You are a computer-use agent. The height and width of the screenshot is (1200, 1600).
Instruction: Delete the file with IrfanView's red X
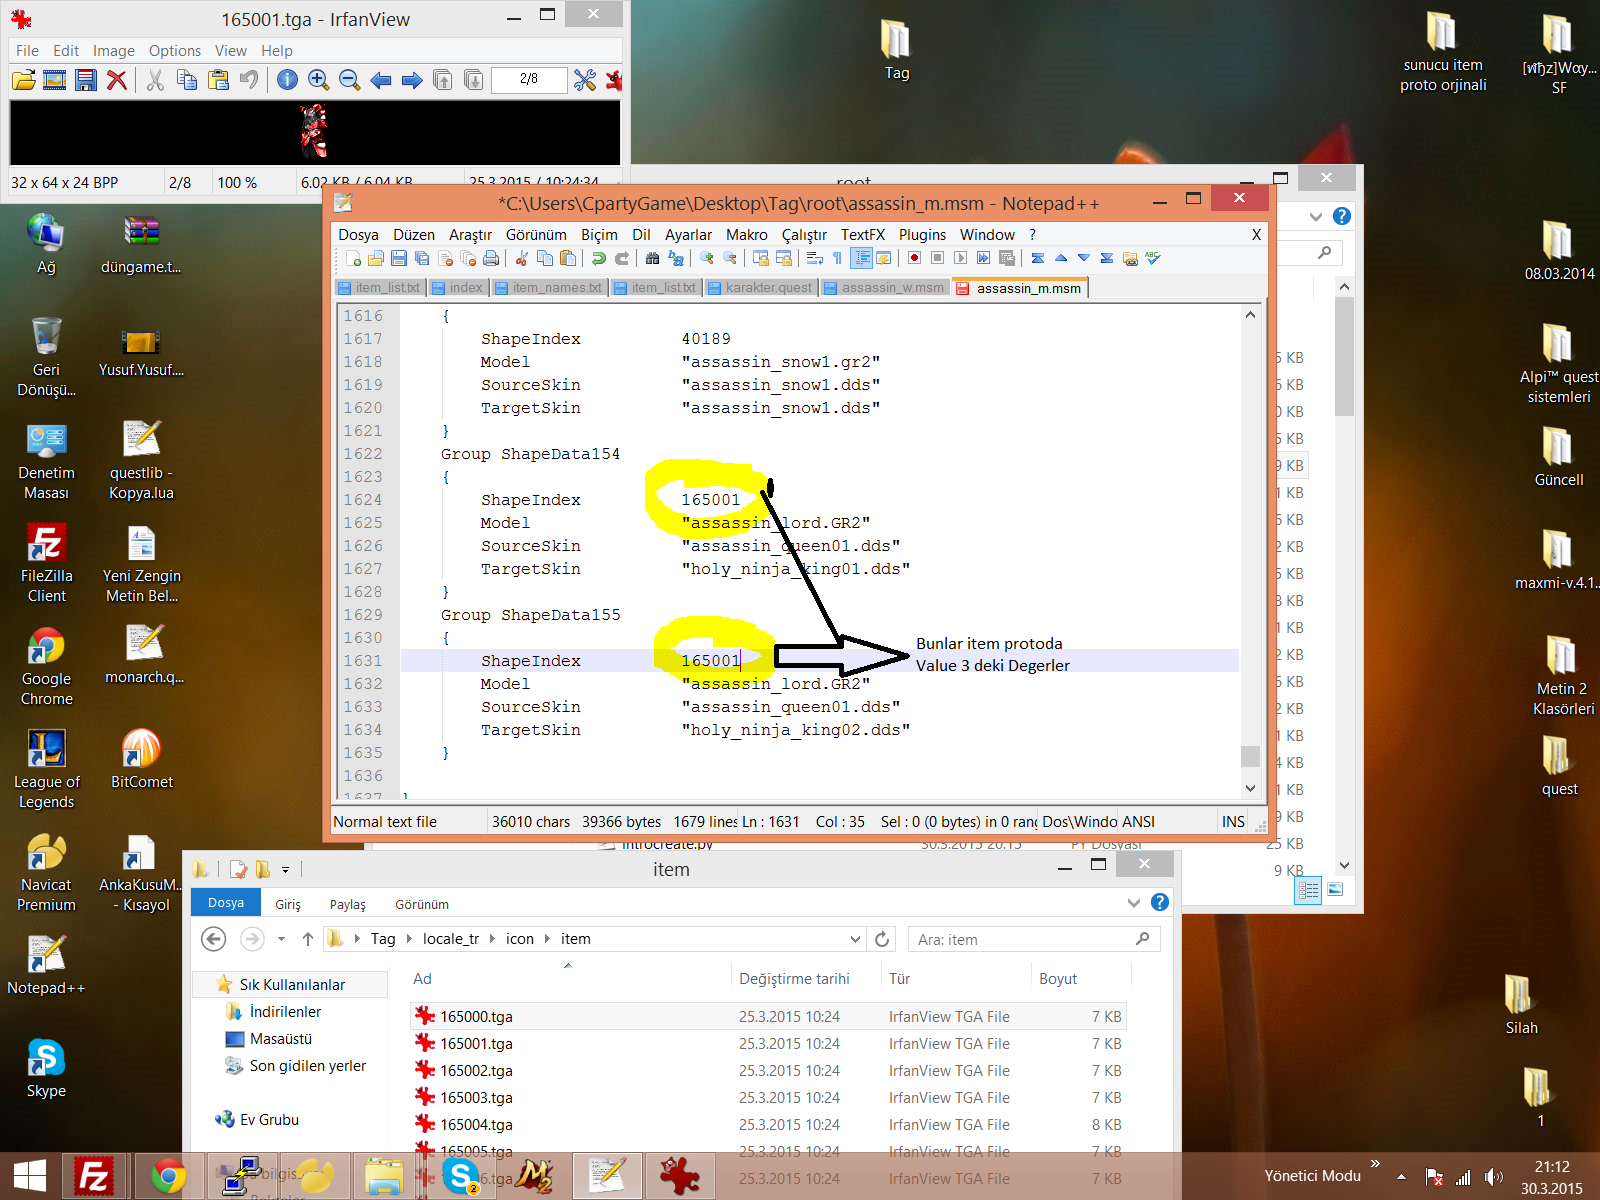(x=117, y=80)
